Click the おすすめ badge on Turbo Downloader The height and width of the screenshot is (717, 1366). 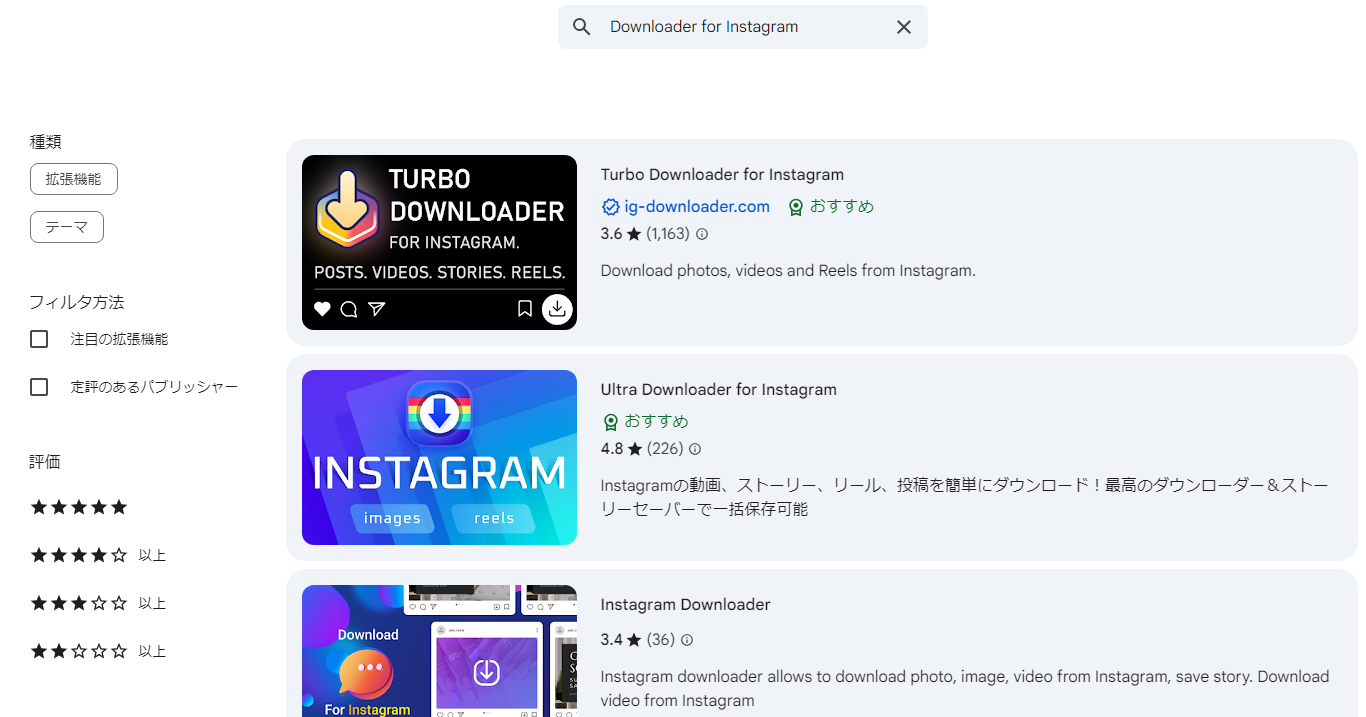831,207
